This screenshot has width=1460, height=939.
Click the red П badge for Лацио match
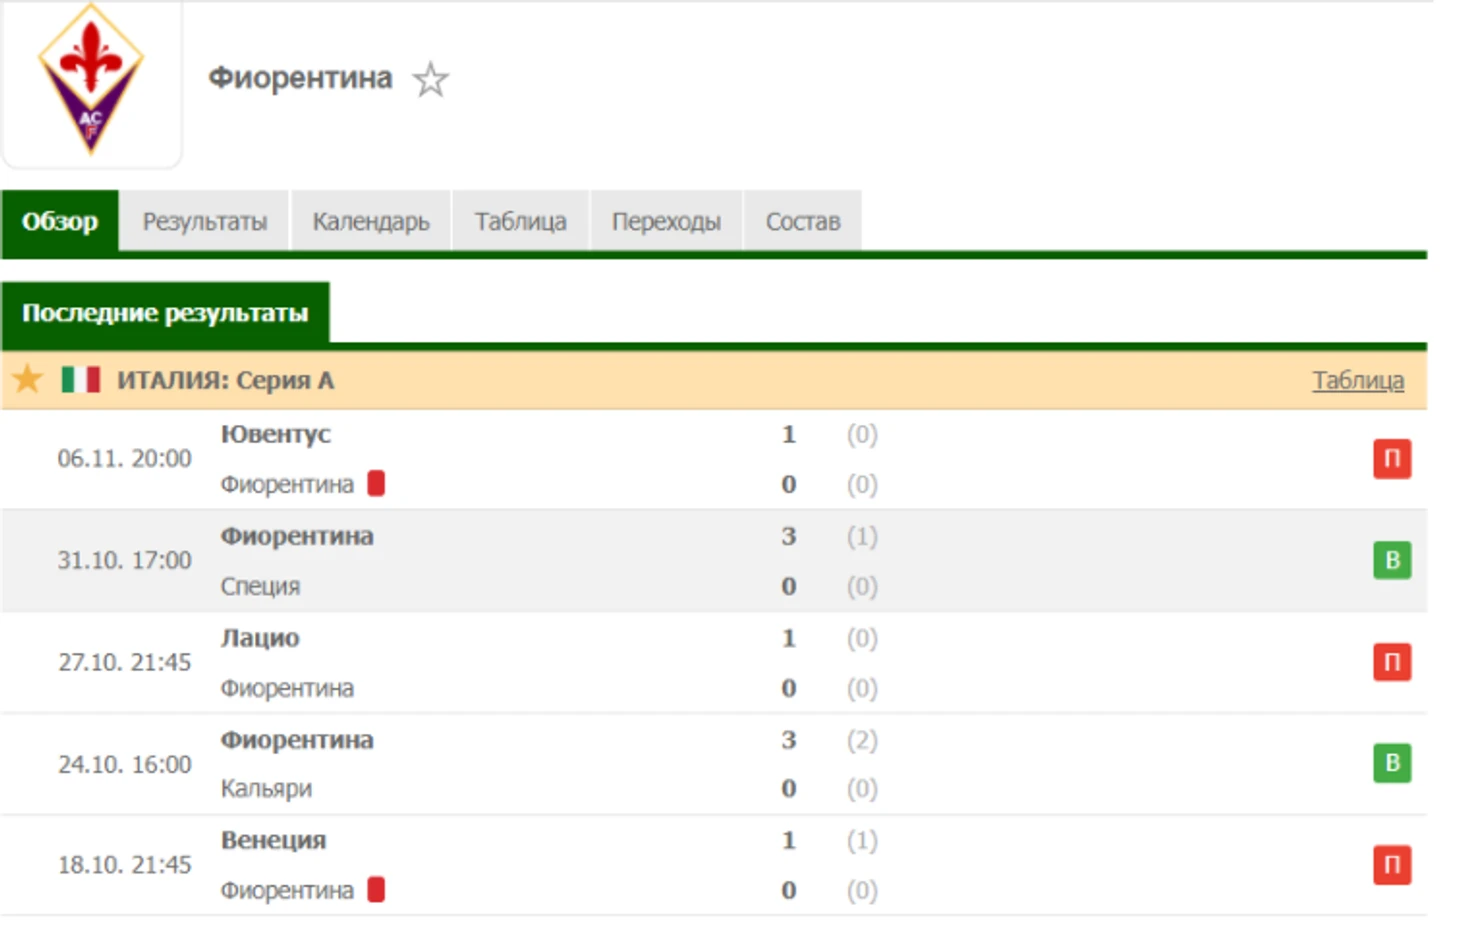1391,662
